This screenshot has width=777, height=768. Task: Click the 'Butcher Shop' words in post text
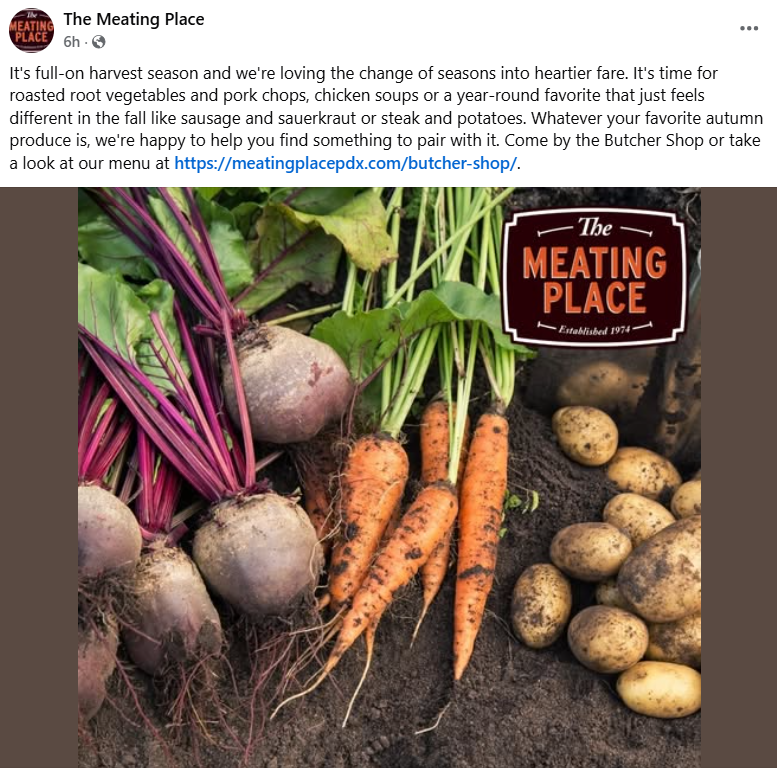pos(639,140)
